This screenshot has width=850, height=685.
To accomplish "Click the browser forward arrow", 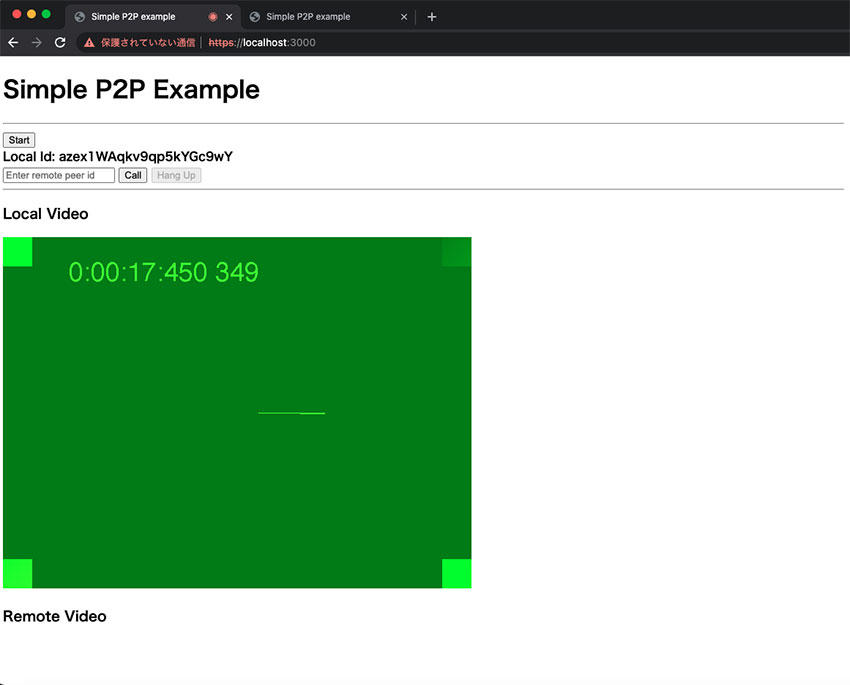I will 37,43.
